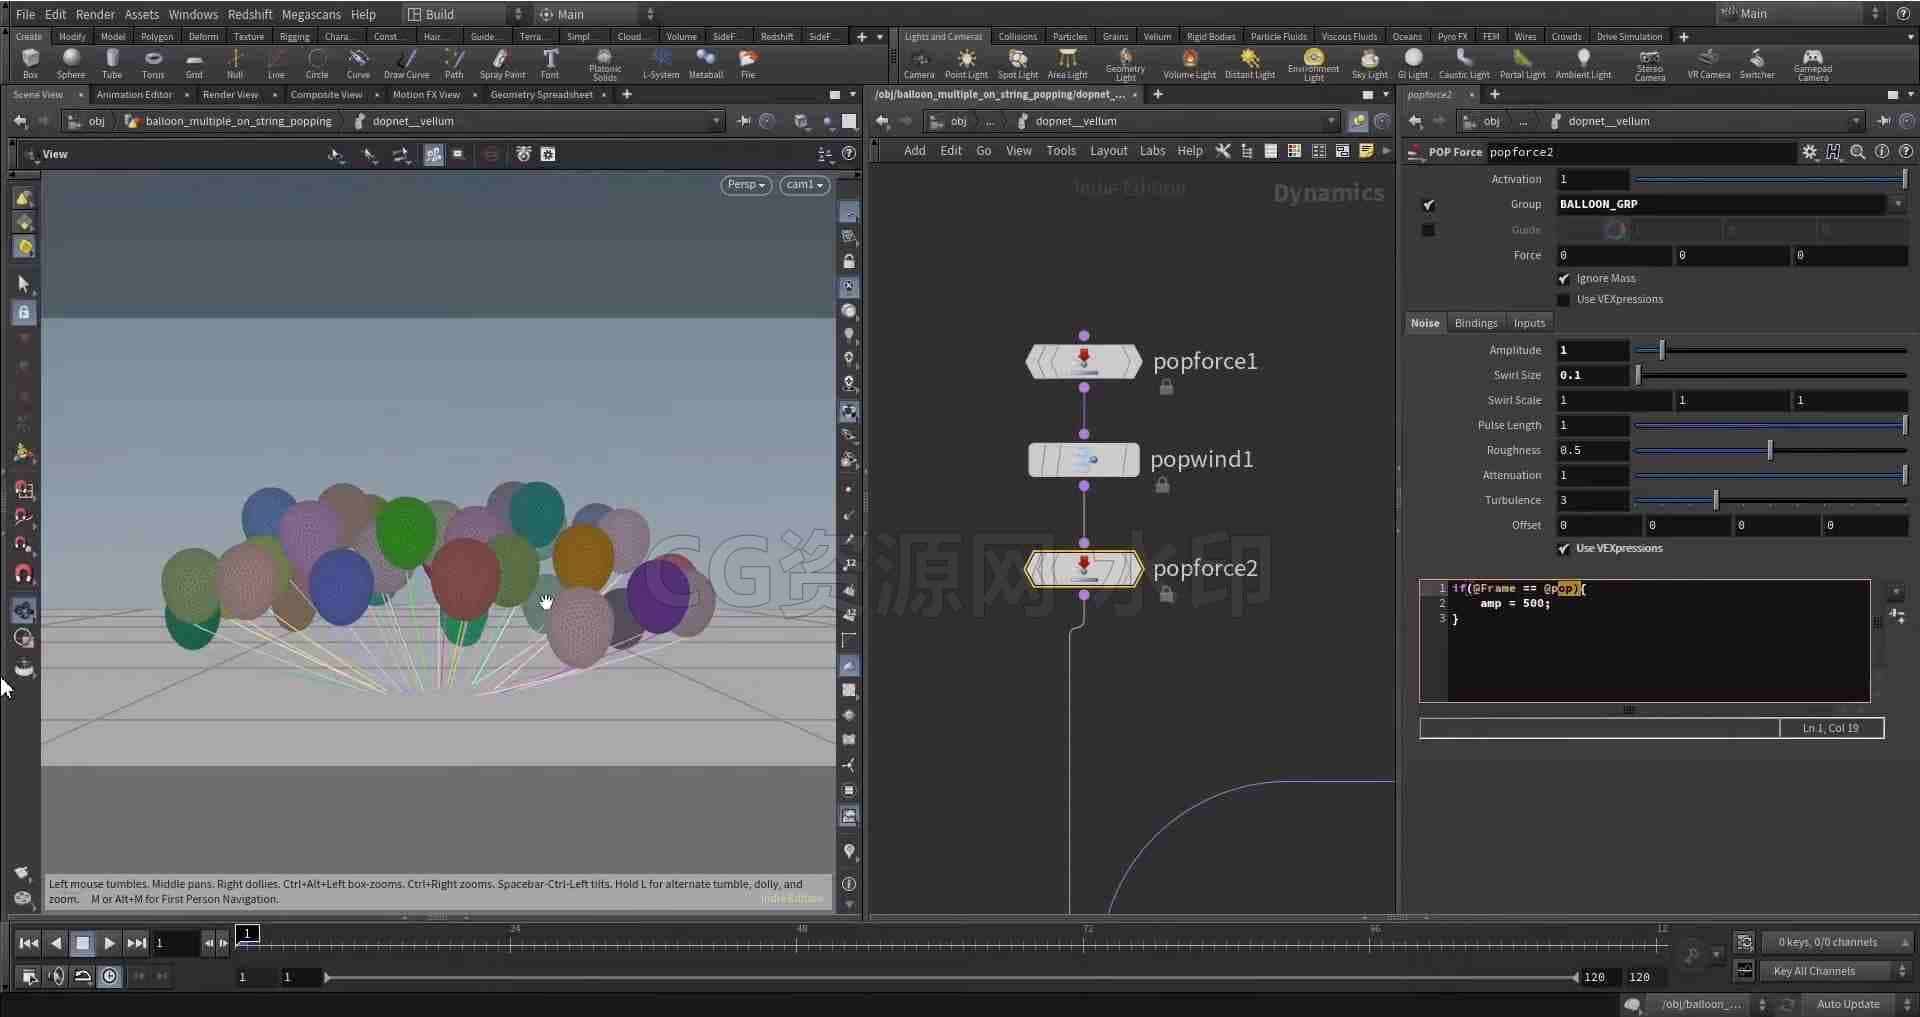
Task: Switch to the Geometry Spreadsheet tab
Action: click(542, 95)
